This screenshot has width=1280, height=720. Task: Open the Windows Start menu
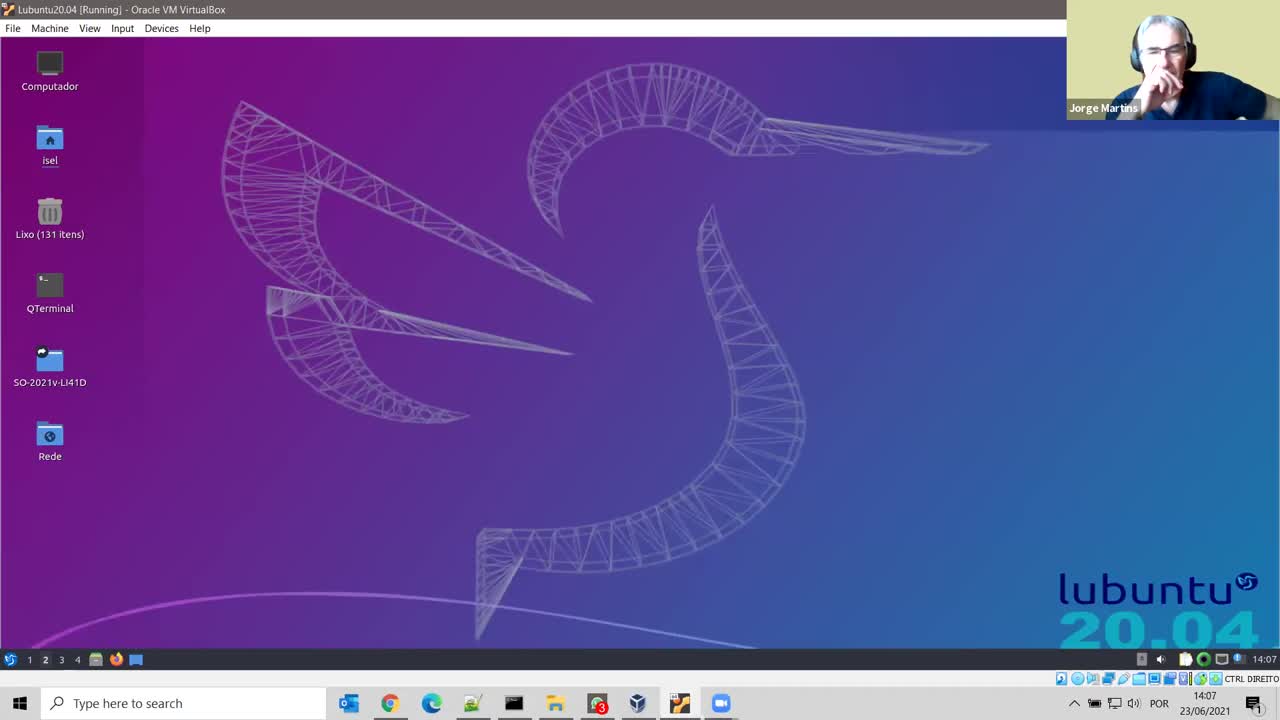20,703
